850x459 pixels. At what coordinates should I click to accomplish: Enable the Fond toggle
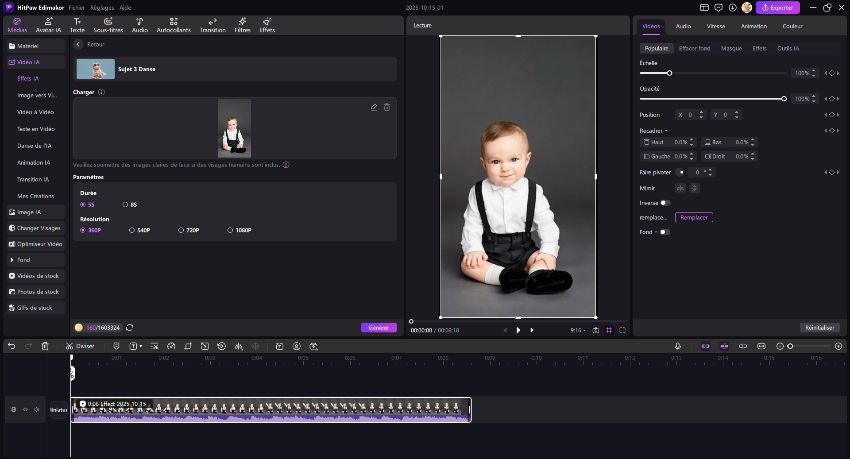[664, 232]
